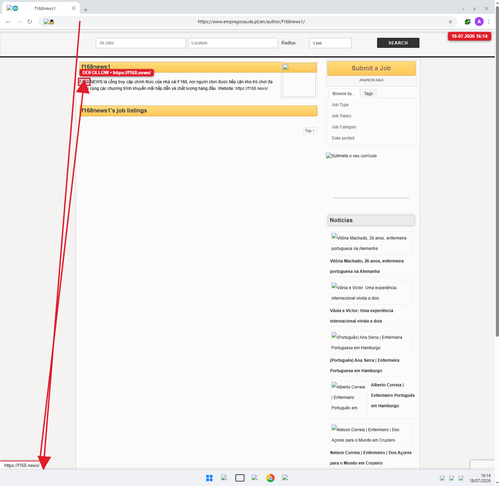This screenshot has height=486, width=500.
Task: Click the Vânia e Victor news thumbnail
Action: [x=371, y=293]
